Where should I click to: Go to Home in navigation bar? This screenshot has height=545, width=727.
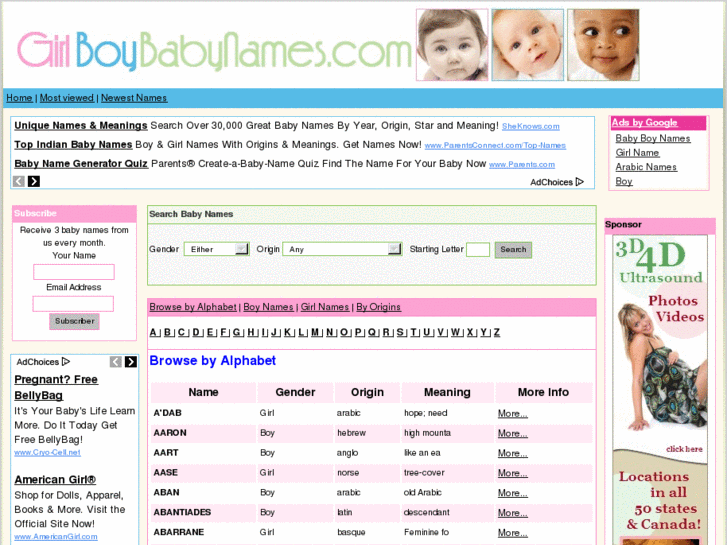pyautogui.click(x=19, y=98)
